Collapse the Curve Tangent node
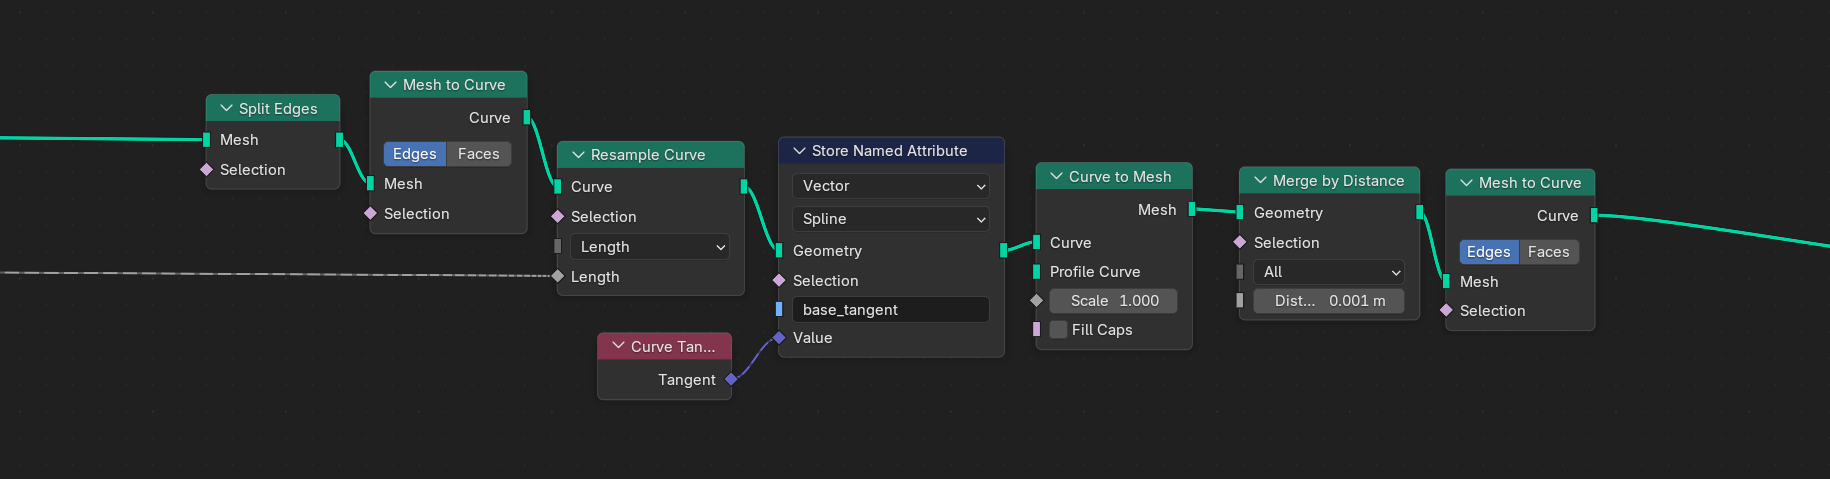The width and height of the screenshot is (1830, 479). click(x=618, y=346)
